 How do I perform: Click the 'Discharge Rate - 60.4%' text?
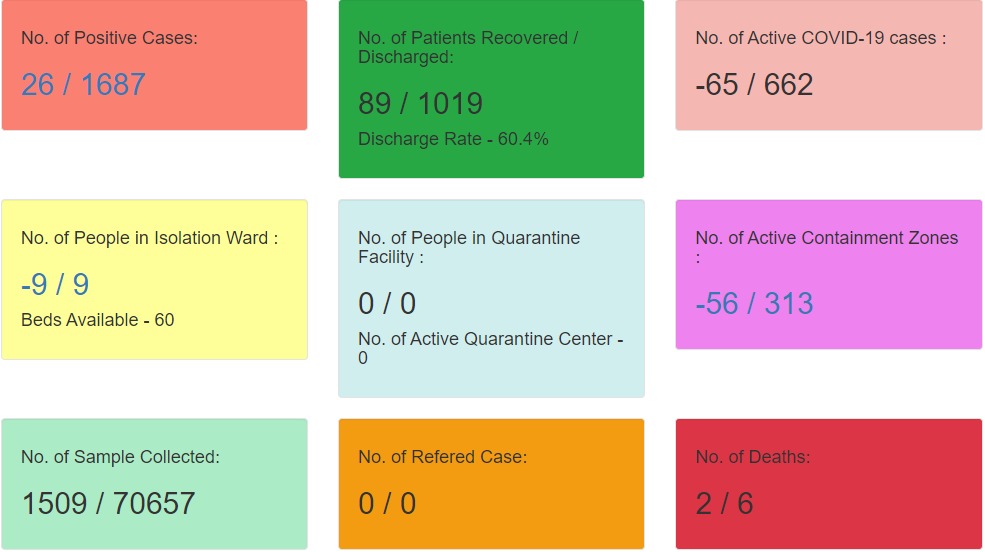point(453,139)
